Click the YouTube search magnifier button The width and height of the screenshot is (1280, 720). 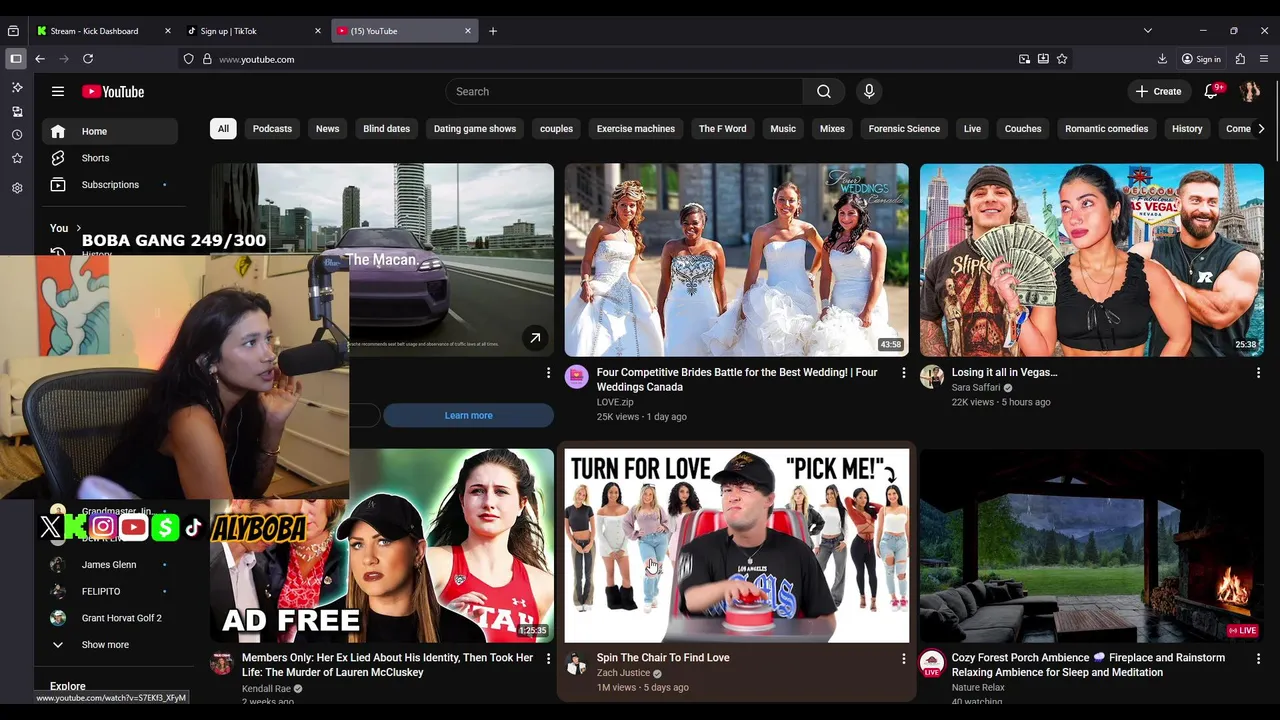click(x=823, y=91)
